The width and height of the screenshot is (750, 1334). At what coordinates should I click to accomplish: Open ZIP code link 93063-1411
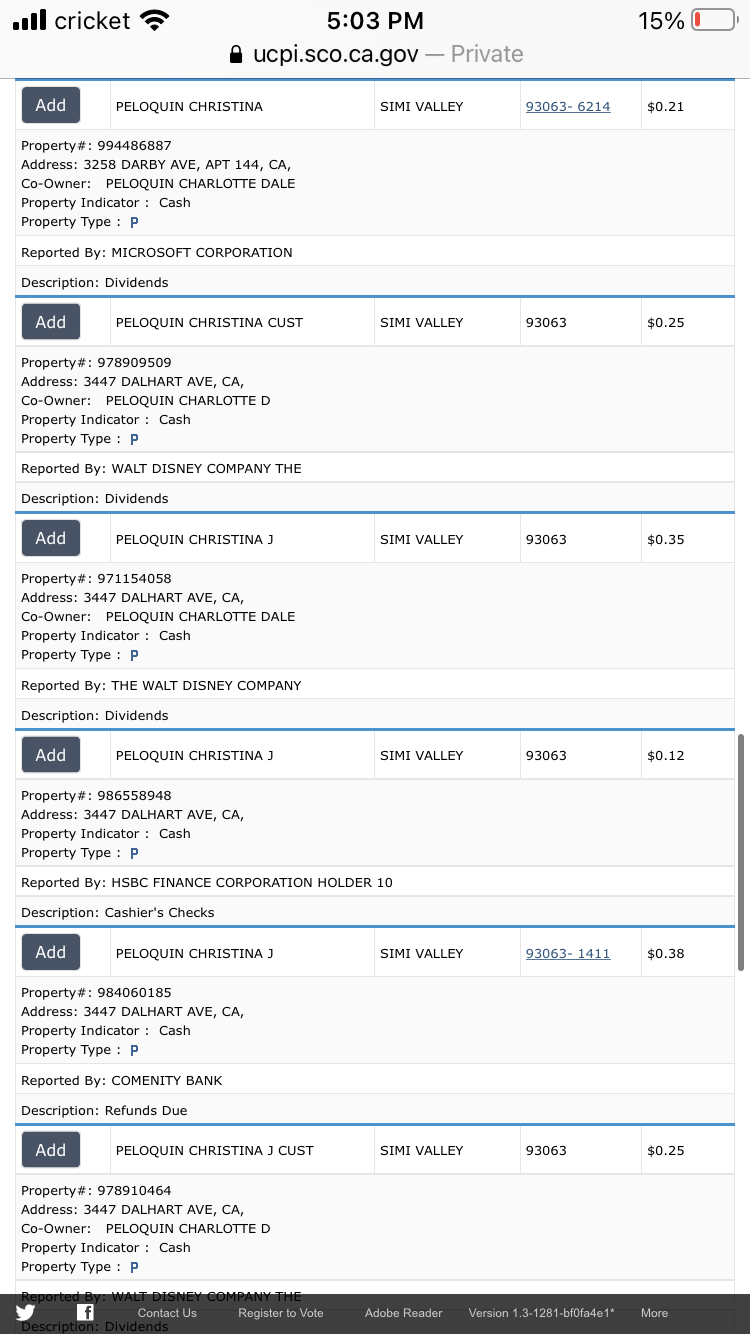568,953
